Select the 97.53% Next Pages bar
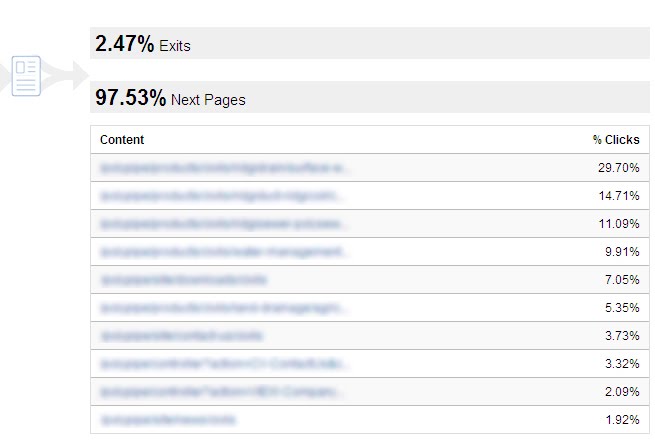 pos(369,98)
